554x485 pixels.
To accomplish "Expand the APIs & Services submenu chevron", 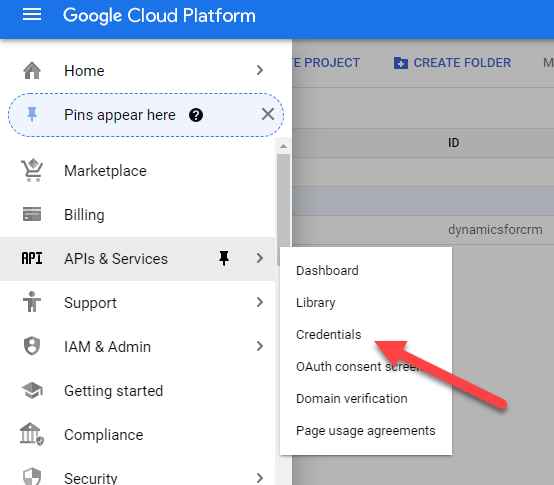I will [x=260, y=258].
